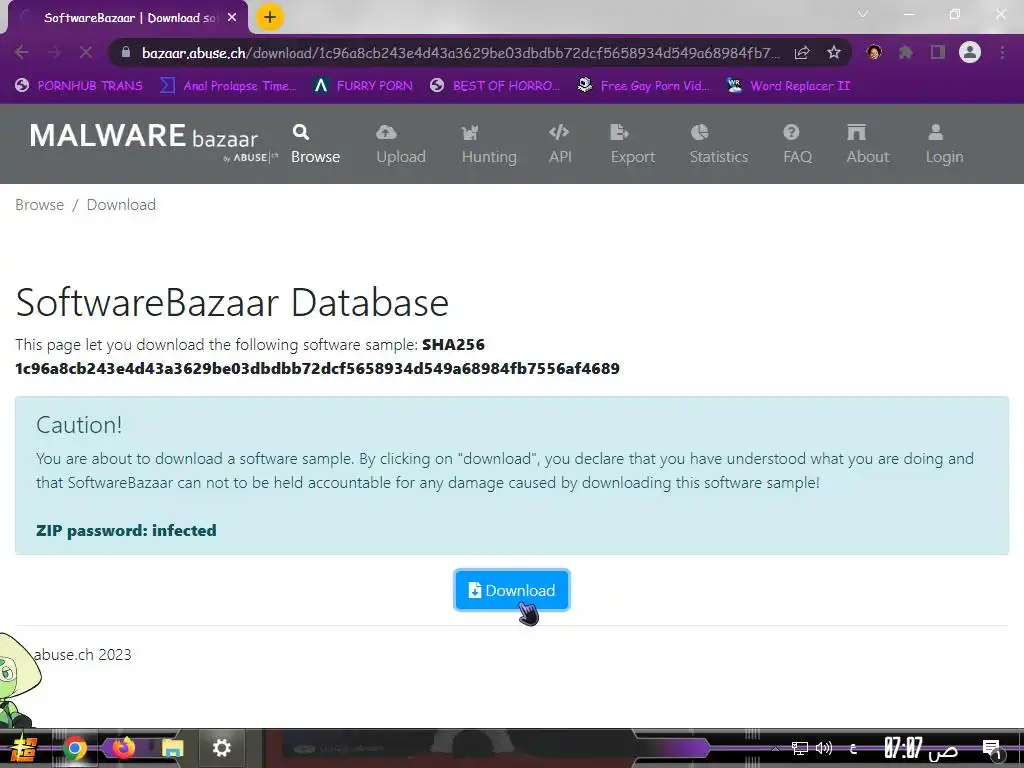Click the input language indicator in tray
Screen dimensions: 1024x768
coord(853,748)
